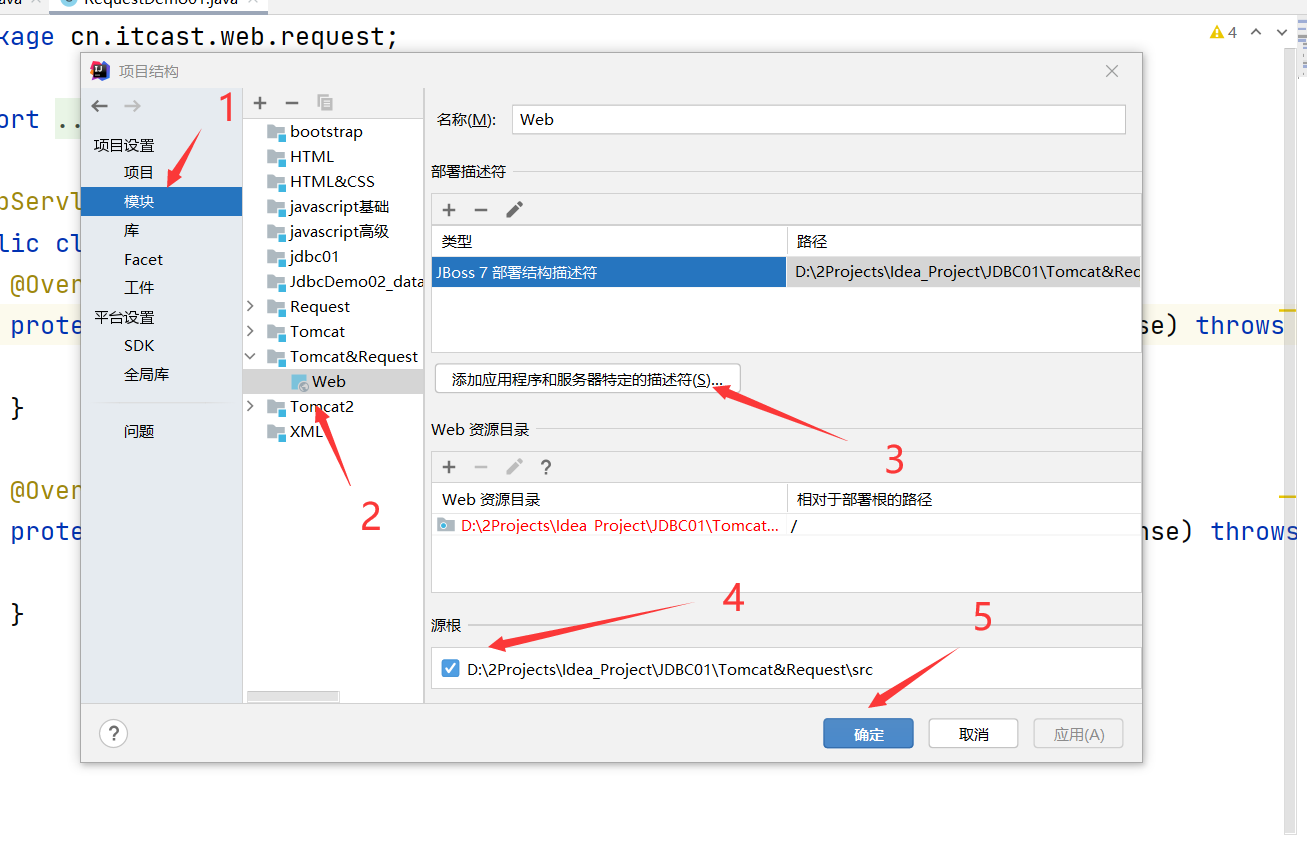
Task: Open the 工件 settings page
Action: pyautogui.click(x=139, y=288)
